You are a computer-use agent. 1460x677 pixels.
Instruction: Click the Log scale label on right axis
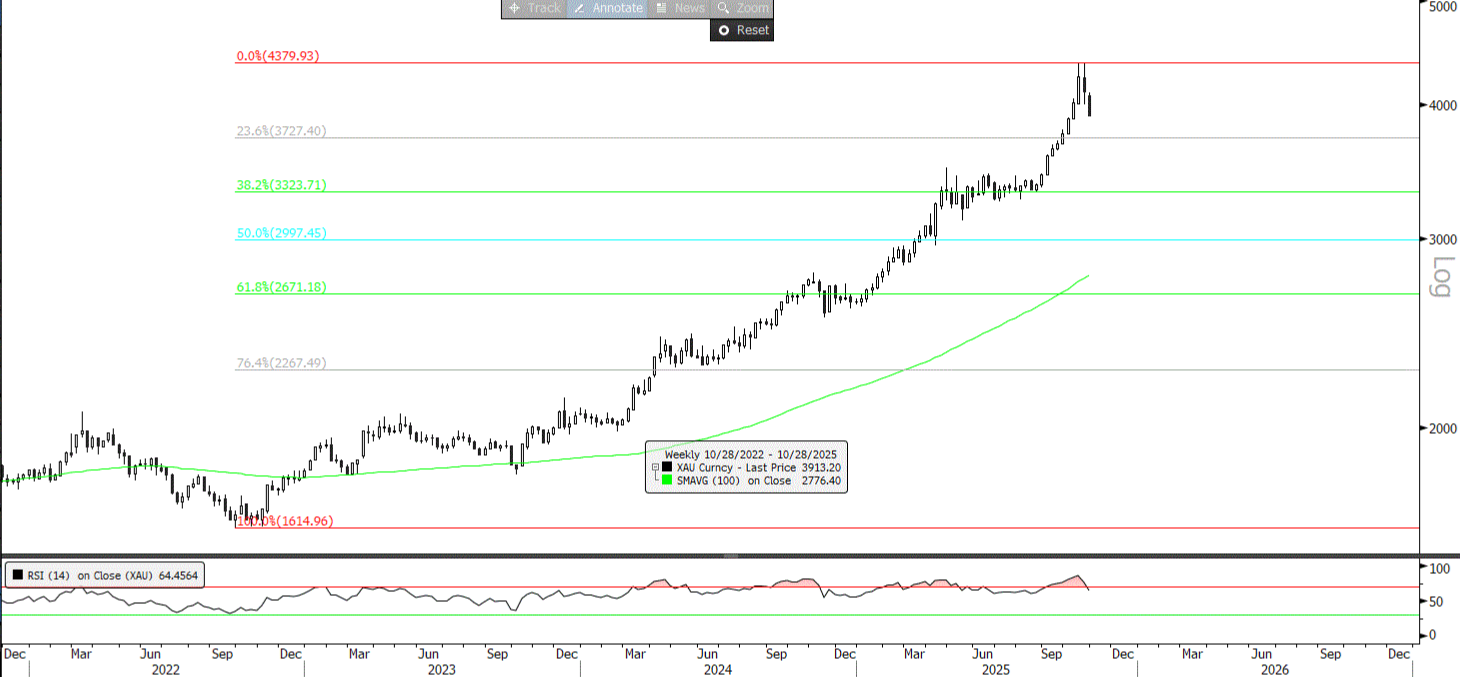click(1441, 277)
